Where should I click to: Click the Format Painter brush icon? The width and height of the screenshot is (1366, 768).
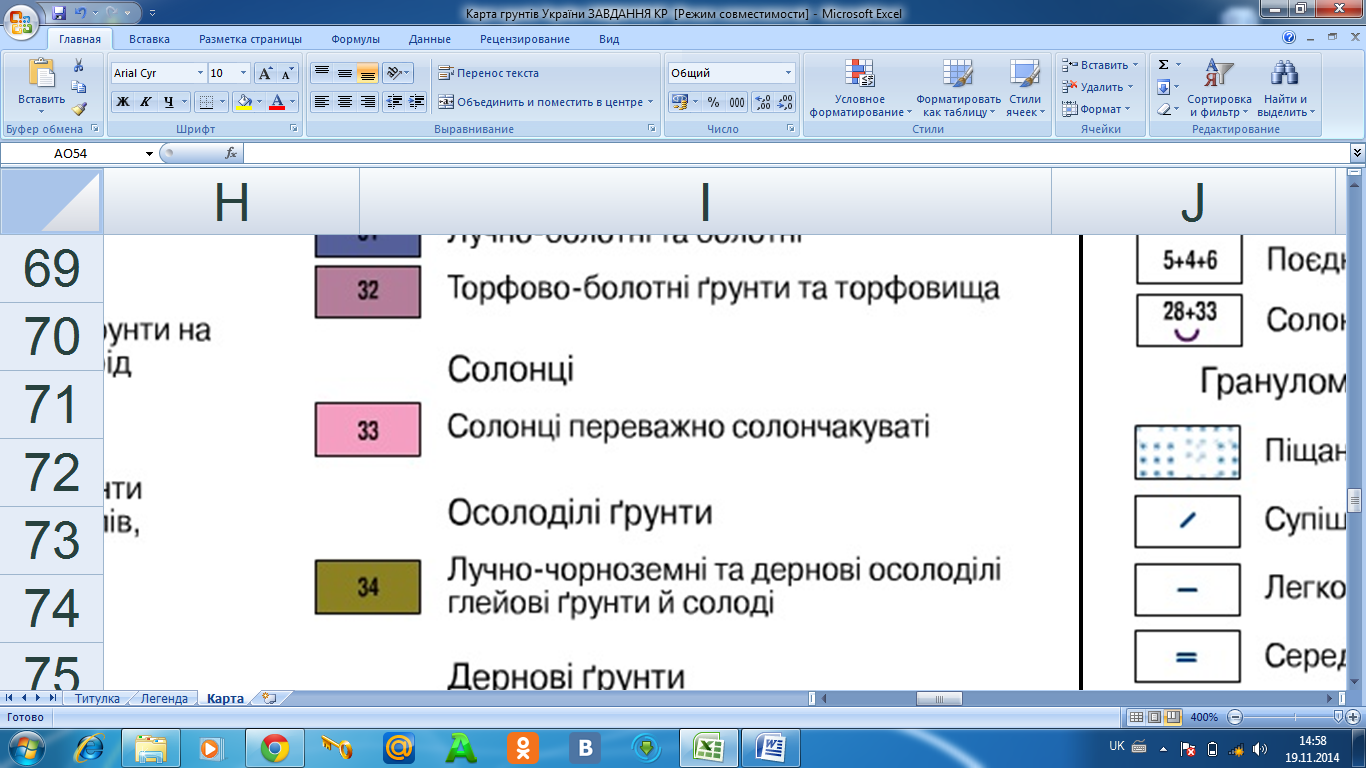tap(79, 109)
